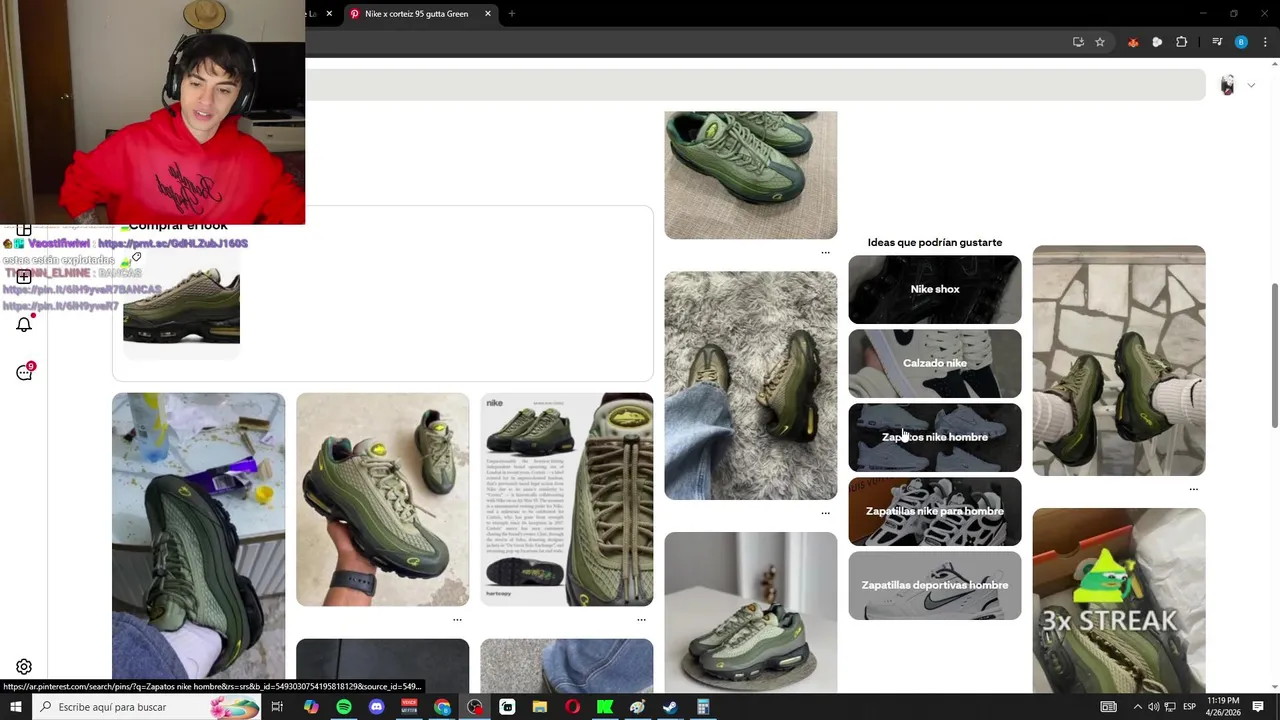Viewport: 1280px width, 720px height.
Task: Open the taskbar clock 11:19 PM
Action: tap(1224, 707)
